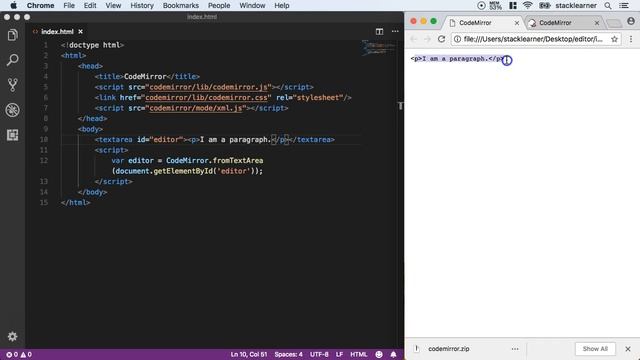Image resolution: width=640 pixels, height=360 pixels.
Task: Open the editor More Actions ellipsis
Action: tap(395, 31)
